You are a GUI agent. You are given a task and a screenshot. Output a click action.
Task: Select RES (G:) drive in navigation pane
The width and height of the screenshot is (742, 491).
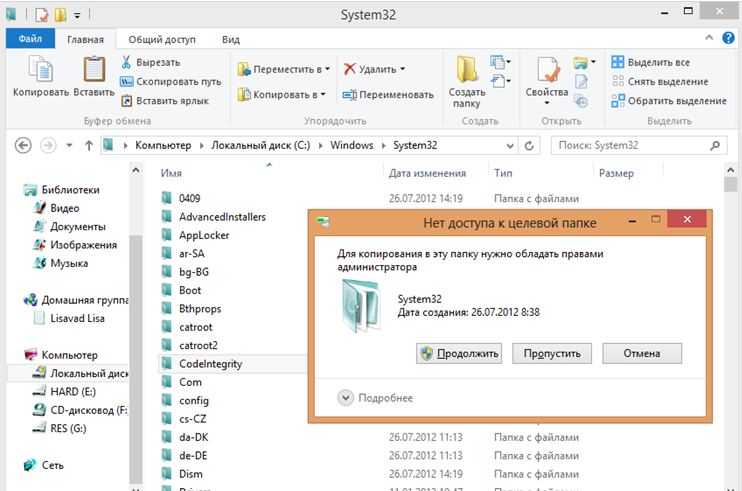[60, 429]
